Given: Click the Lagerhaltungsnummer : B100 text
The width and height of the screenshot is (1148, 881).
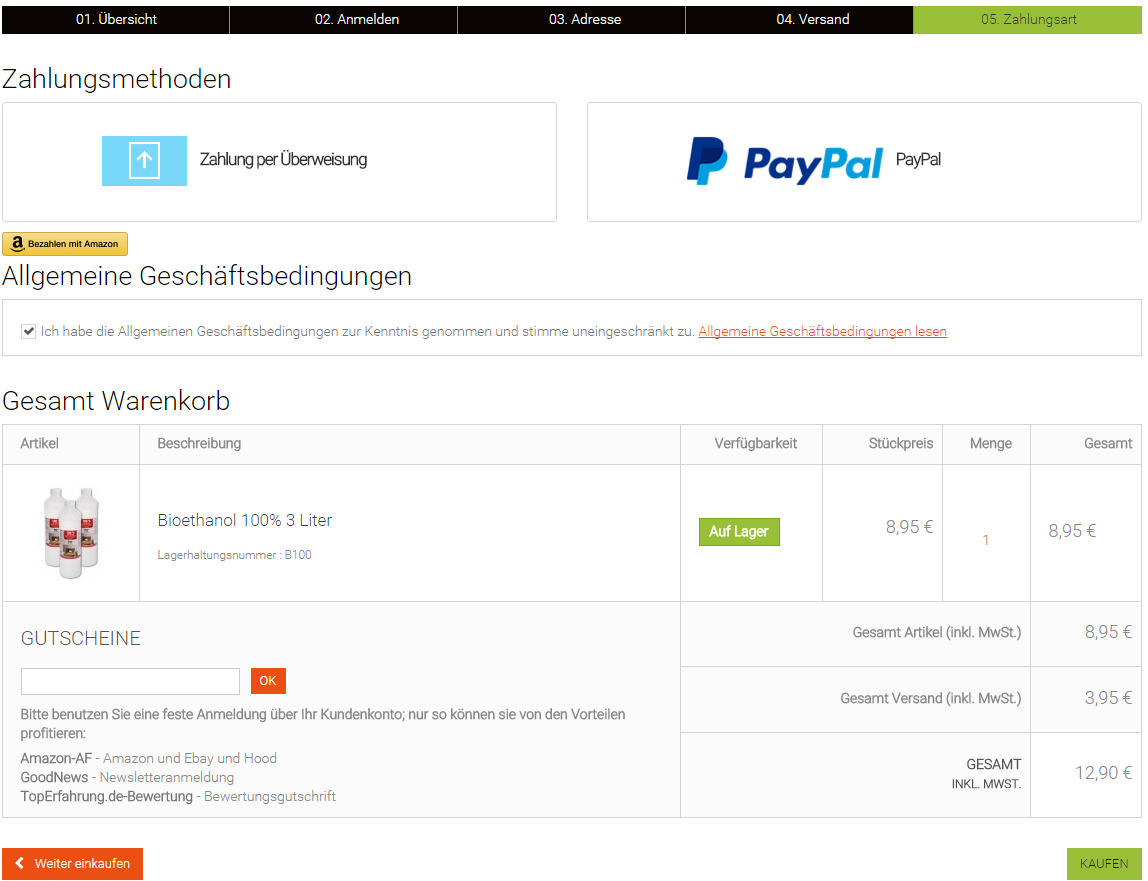Looking at the screenshot, I should pyautogui.click(x=234, y=555).
